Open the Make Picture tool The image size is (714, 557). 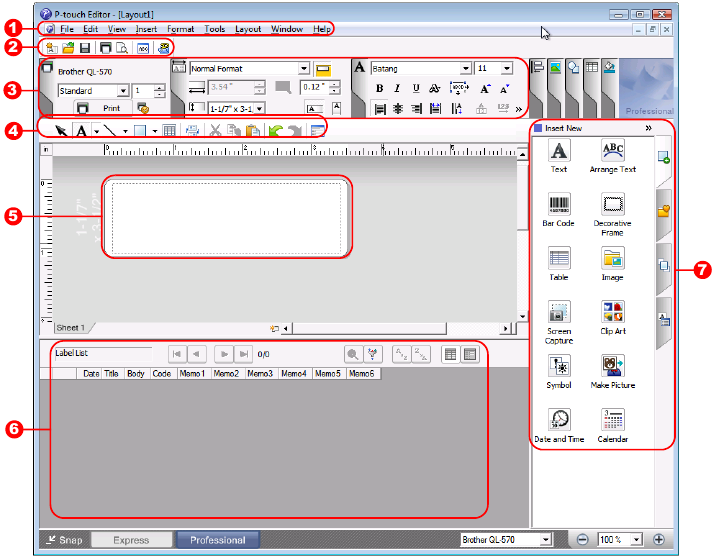612,372
